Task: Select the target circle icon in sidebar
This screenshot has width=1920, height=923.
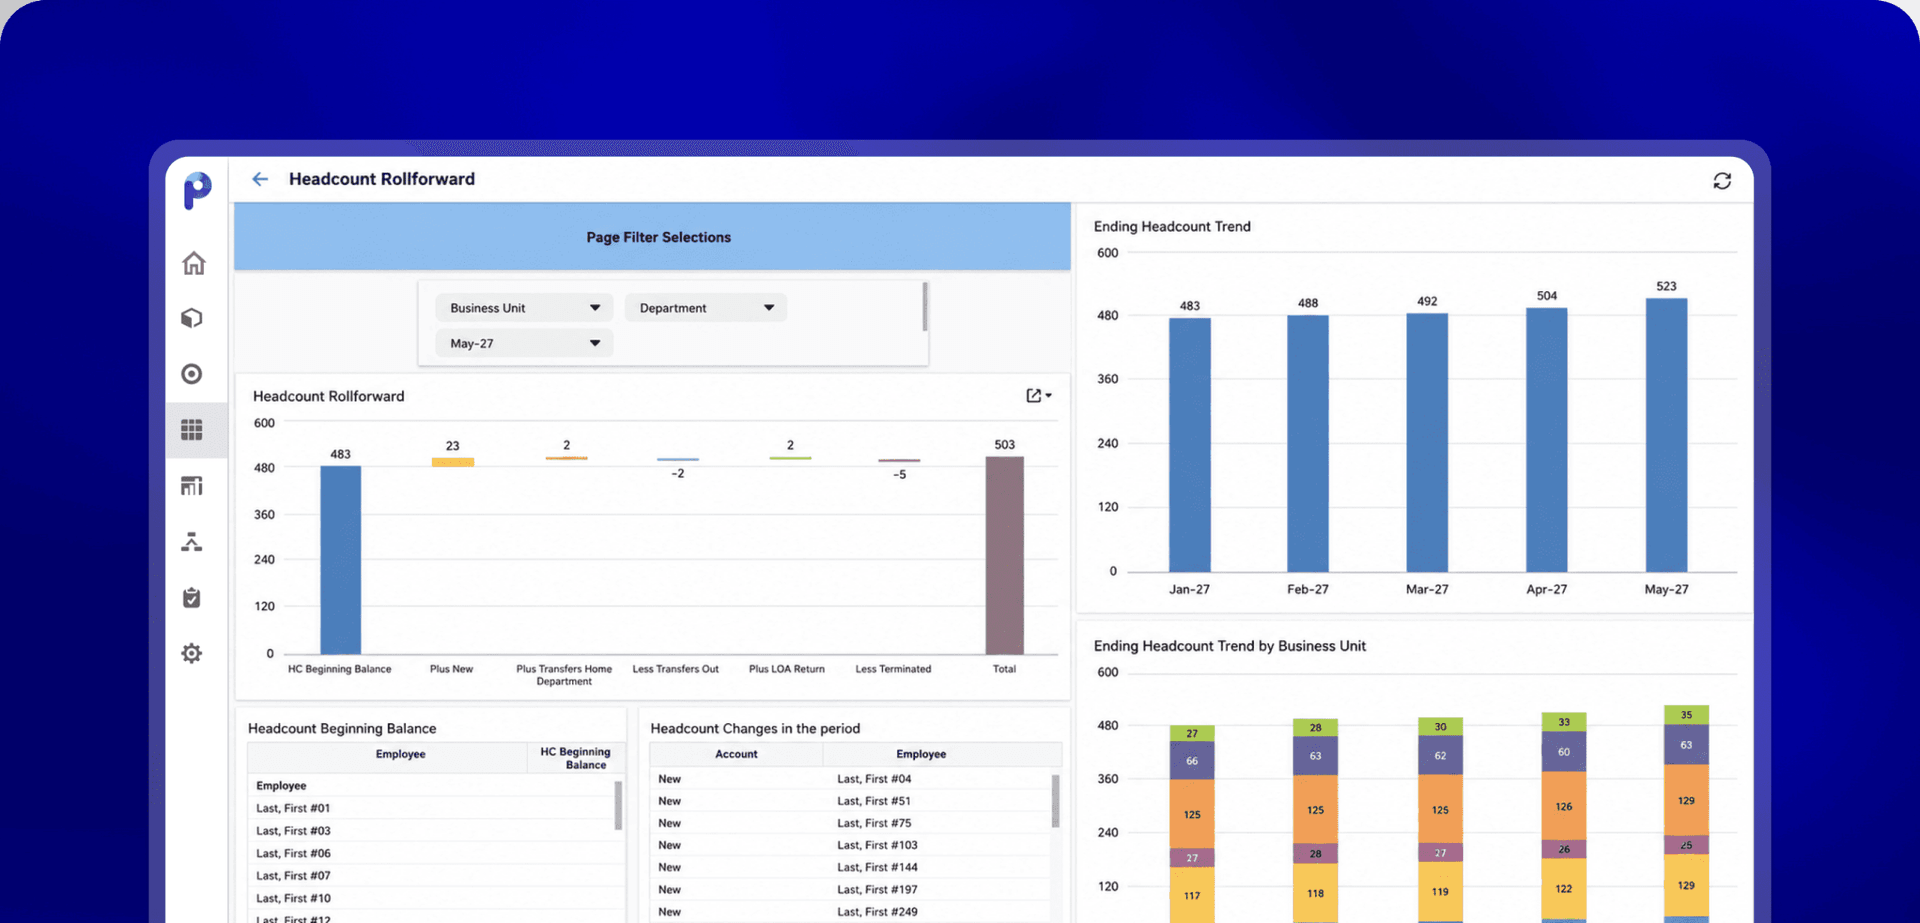Action: (192, 374)
